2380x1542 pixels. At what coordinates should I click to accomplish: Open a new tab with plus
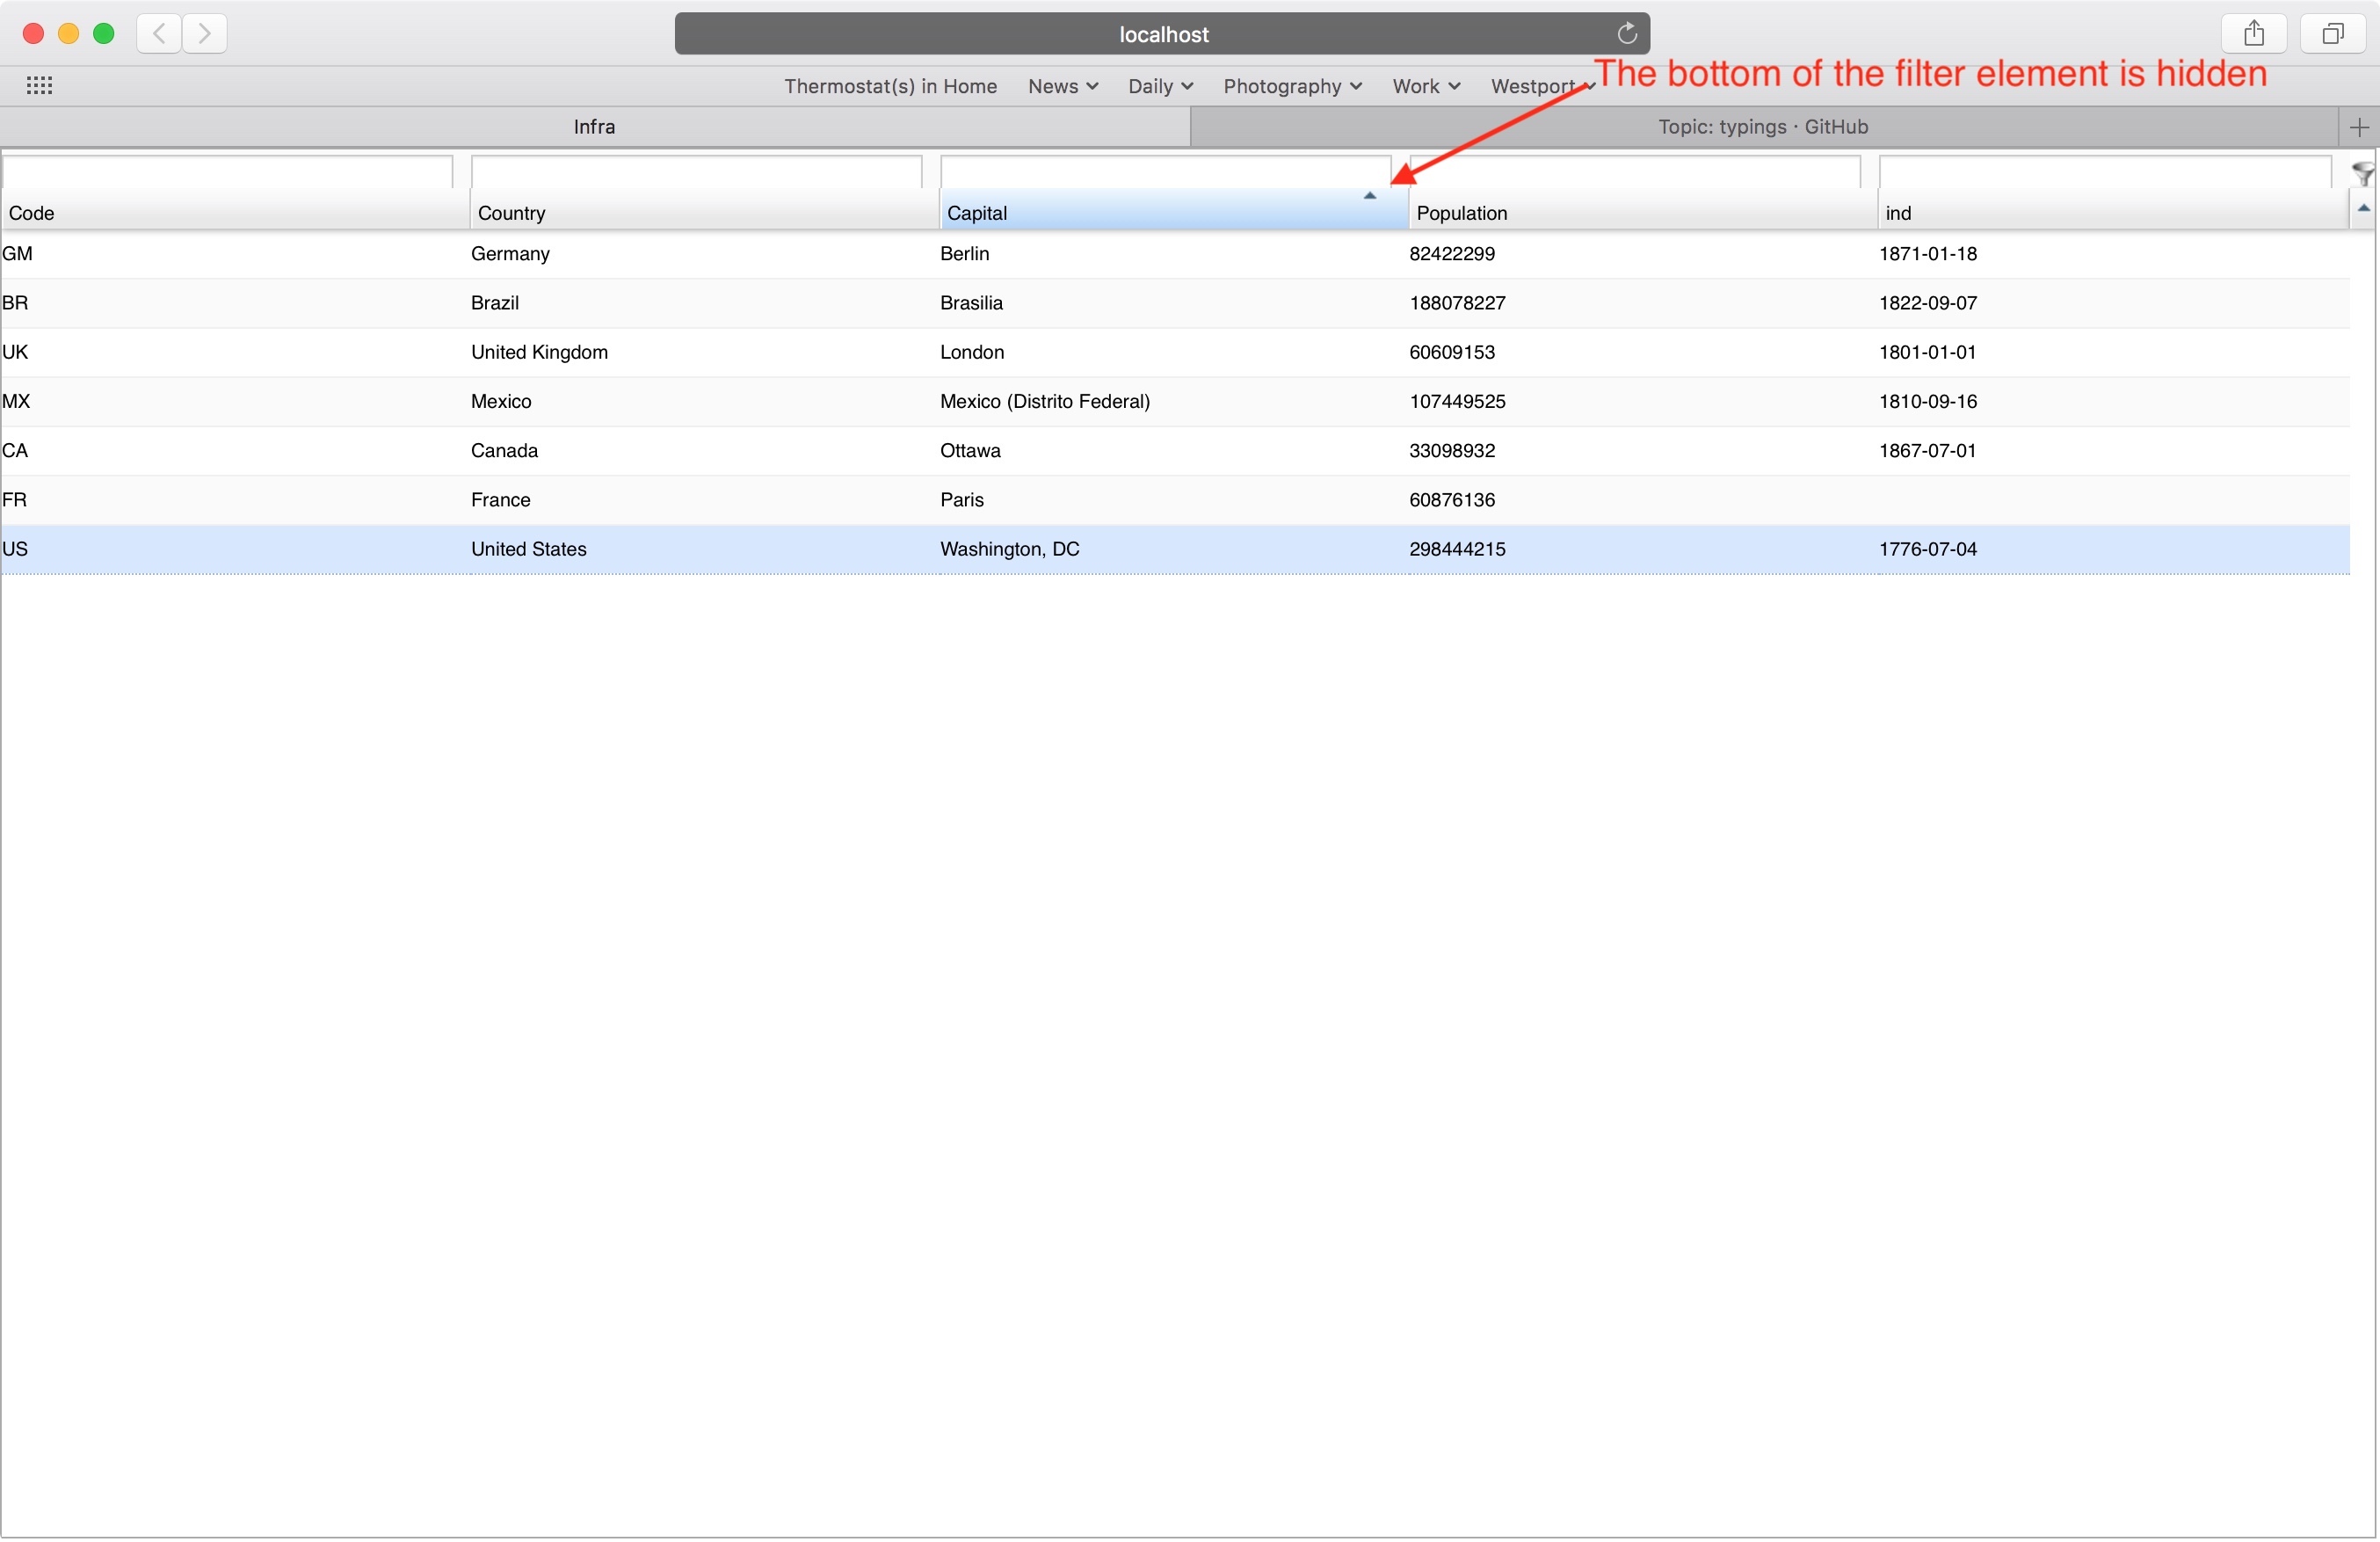2359,127
